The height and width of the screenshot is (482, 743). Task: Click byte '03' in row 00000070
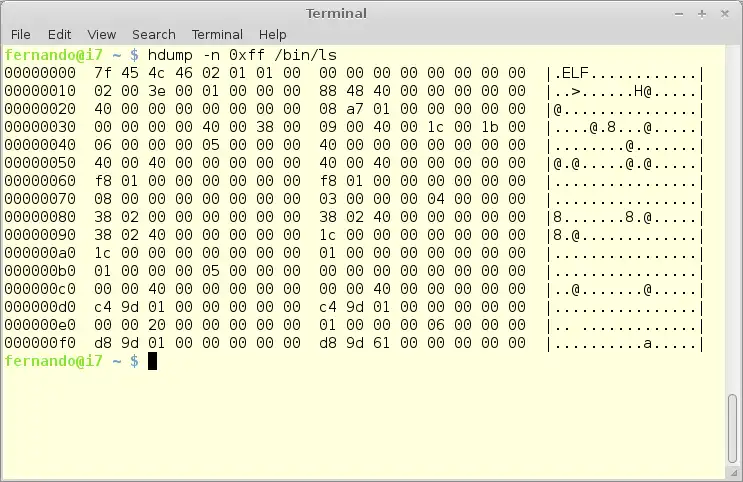(x=327, y=199)
